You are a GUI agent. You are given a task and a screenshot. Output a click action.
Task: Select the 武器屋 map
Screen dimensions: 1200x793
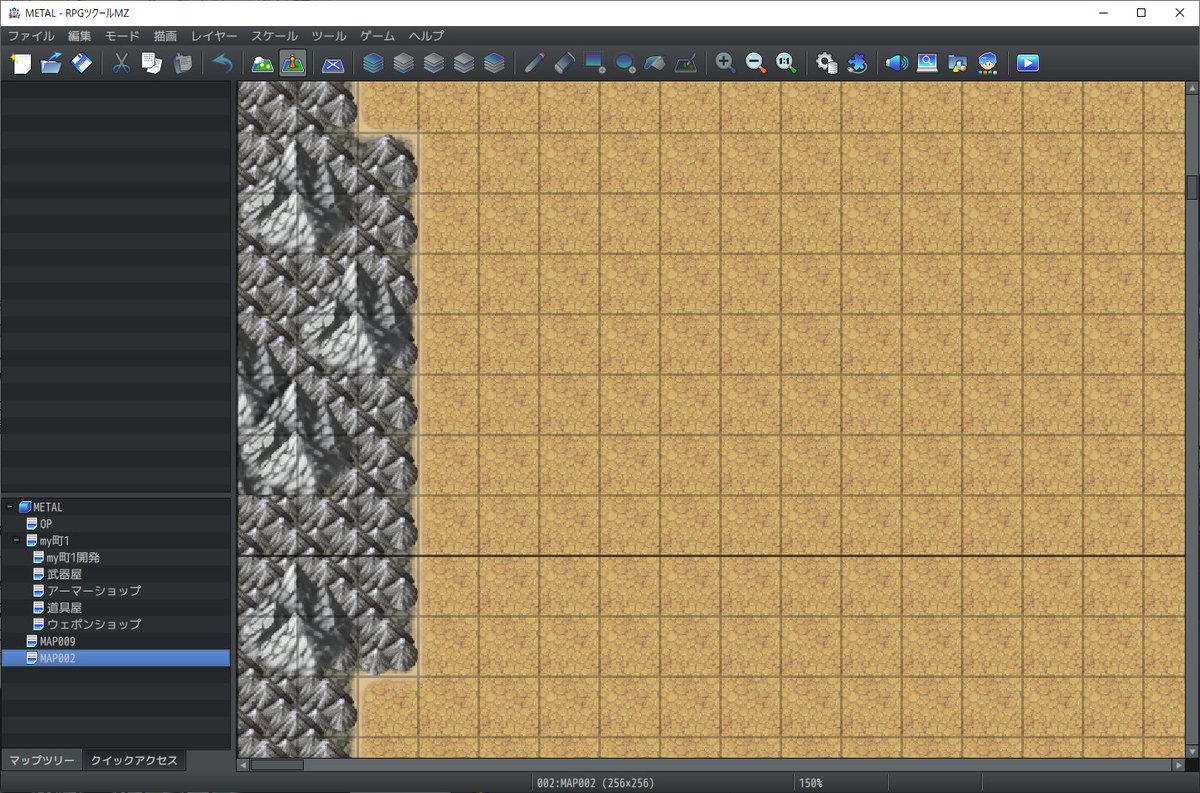[x=64, y=574]
